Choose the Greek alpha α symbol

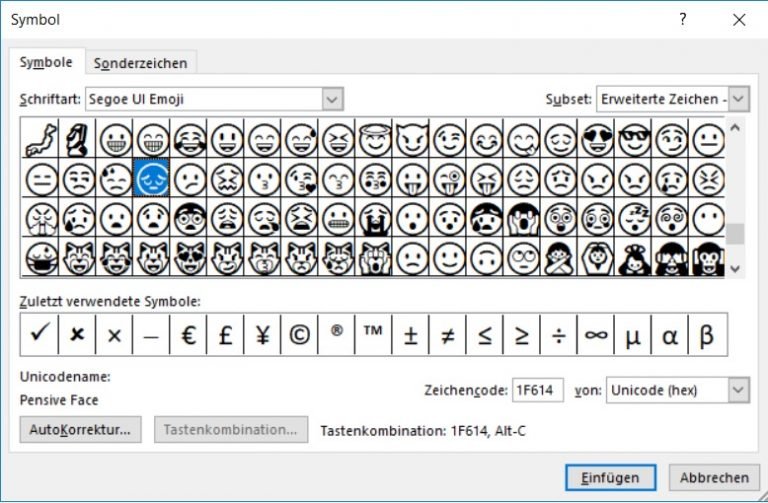click(670, 335)
